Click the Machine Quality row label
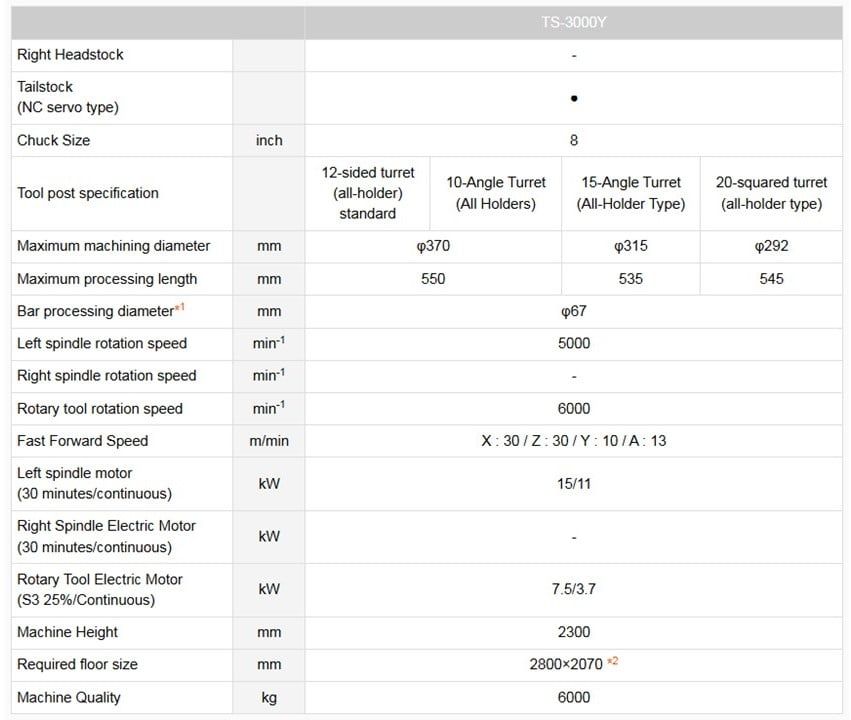This screenshot has width=851, height=720. 69,697
